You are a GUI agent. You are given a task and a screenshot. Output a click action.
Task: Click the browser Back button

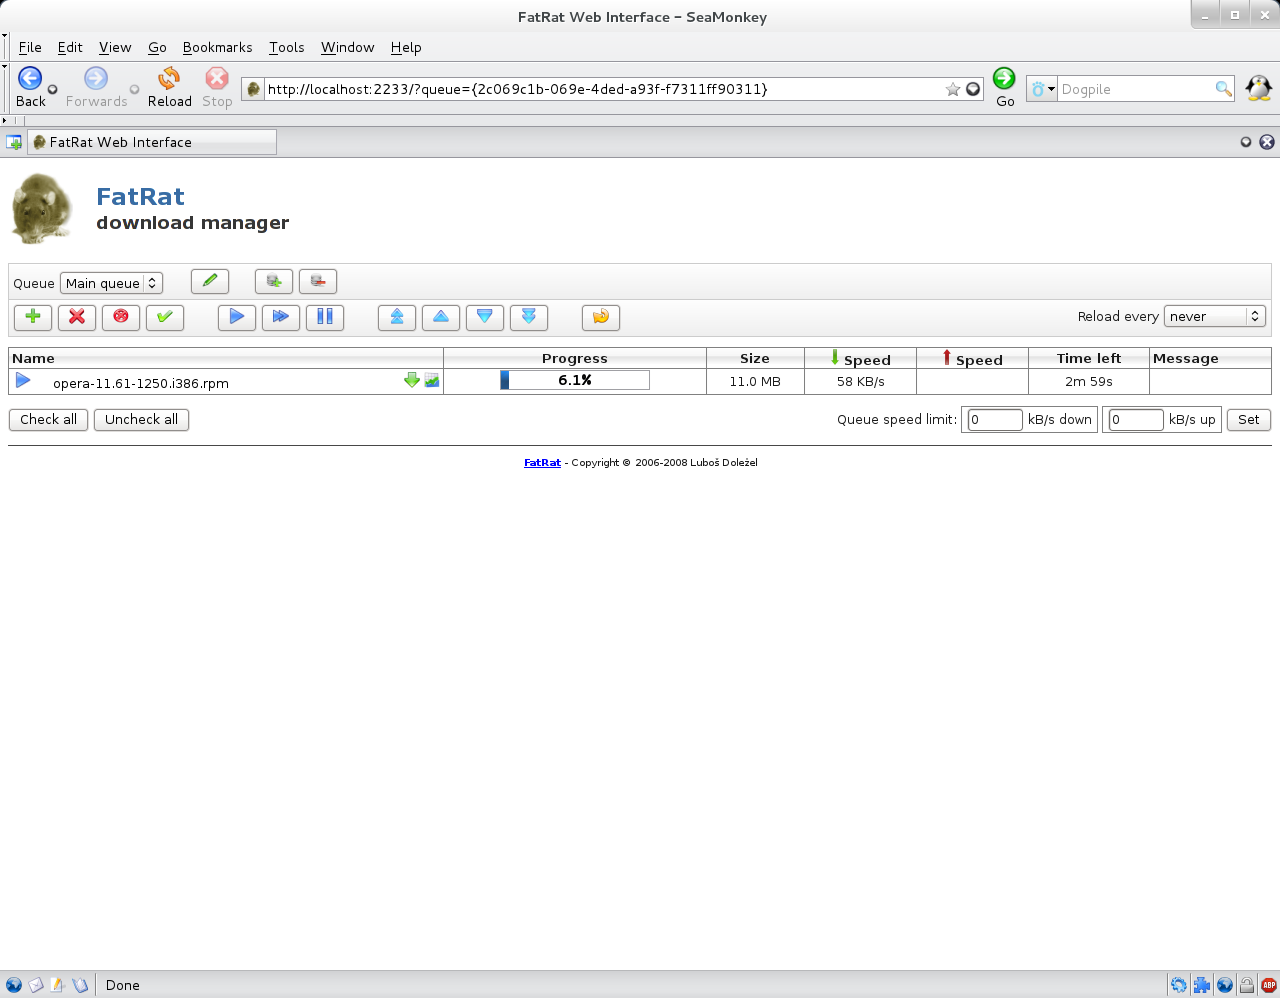[x=30, y=87]
